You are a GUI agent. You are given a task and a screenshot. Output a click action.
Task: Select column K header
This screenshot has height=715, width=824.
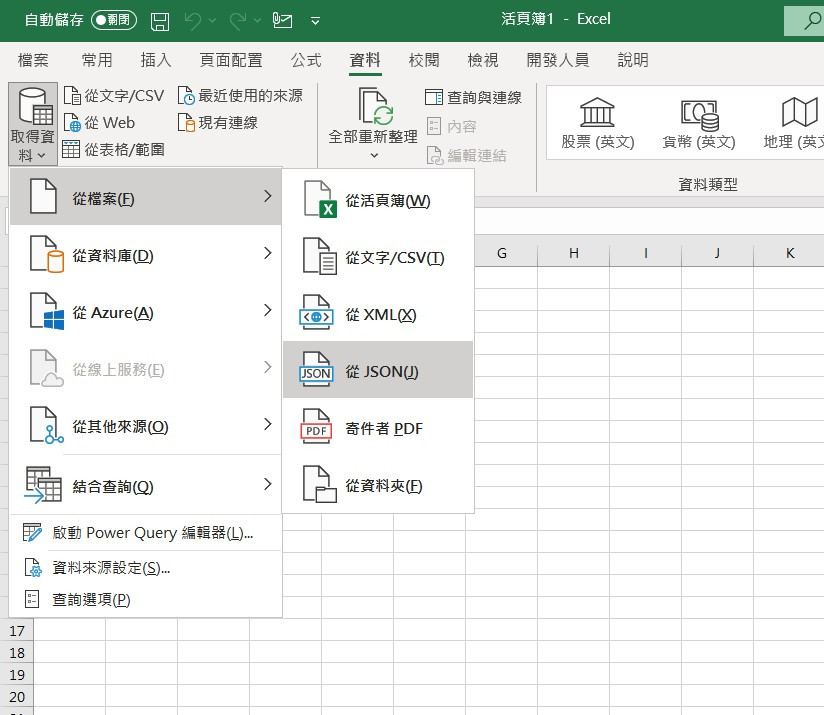(790, 254)
